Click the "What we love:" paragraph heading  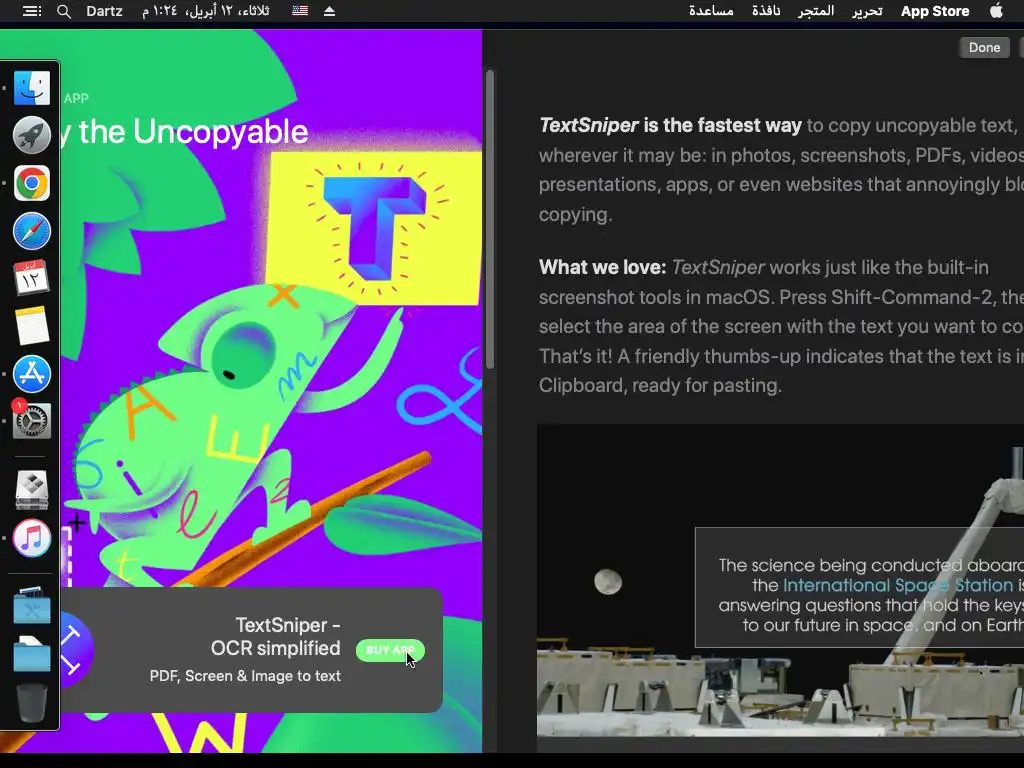[602, 267]
